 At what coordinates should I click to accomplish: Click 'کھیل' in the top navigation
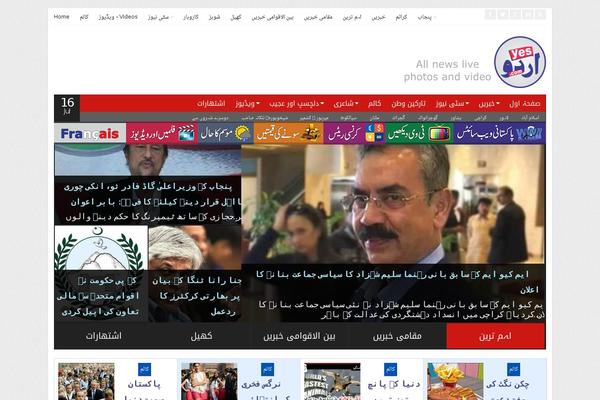[236, 17]
